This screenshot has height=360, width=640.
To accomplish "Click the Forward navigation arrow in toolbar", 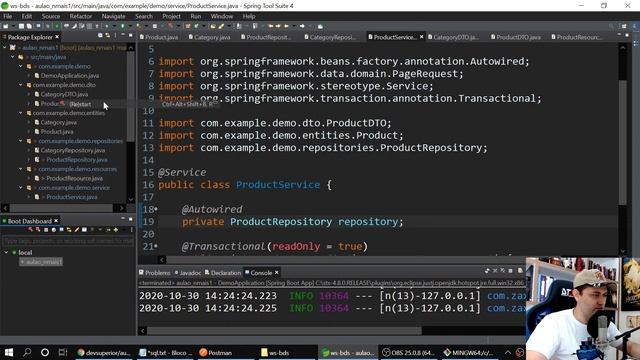I will 302,26.
